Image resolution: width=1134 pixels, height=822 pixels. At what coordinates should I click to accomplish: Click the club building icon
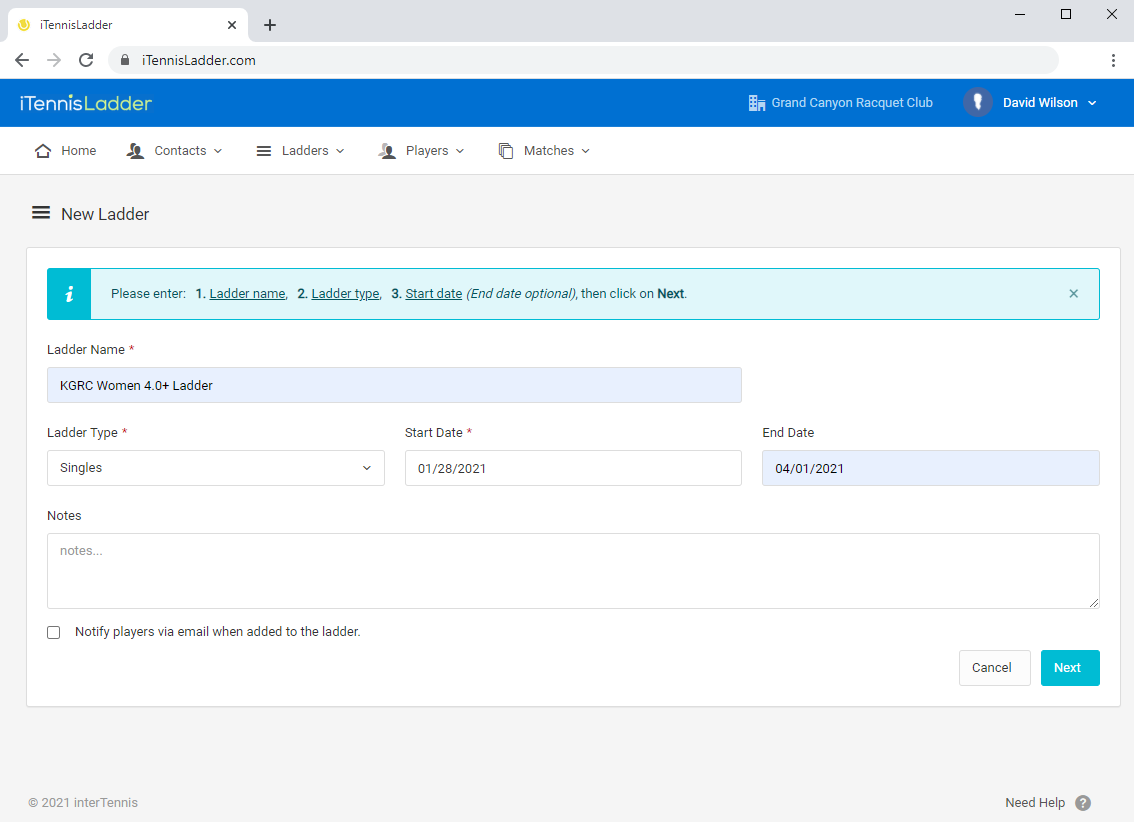[757, 103]
